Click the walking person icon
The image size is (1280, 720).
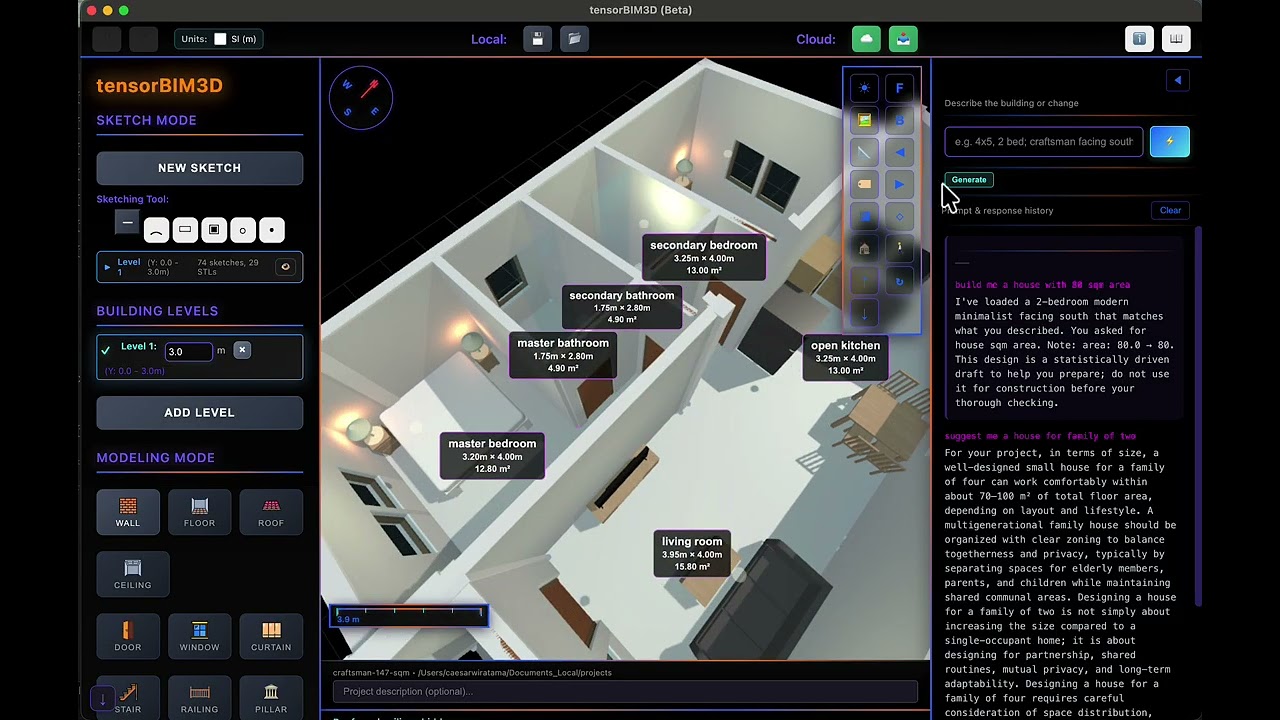click(899, 248)
